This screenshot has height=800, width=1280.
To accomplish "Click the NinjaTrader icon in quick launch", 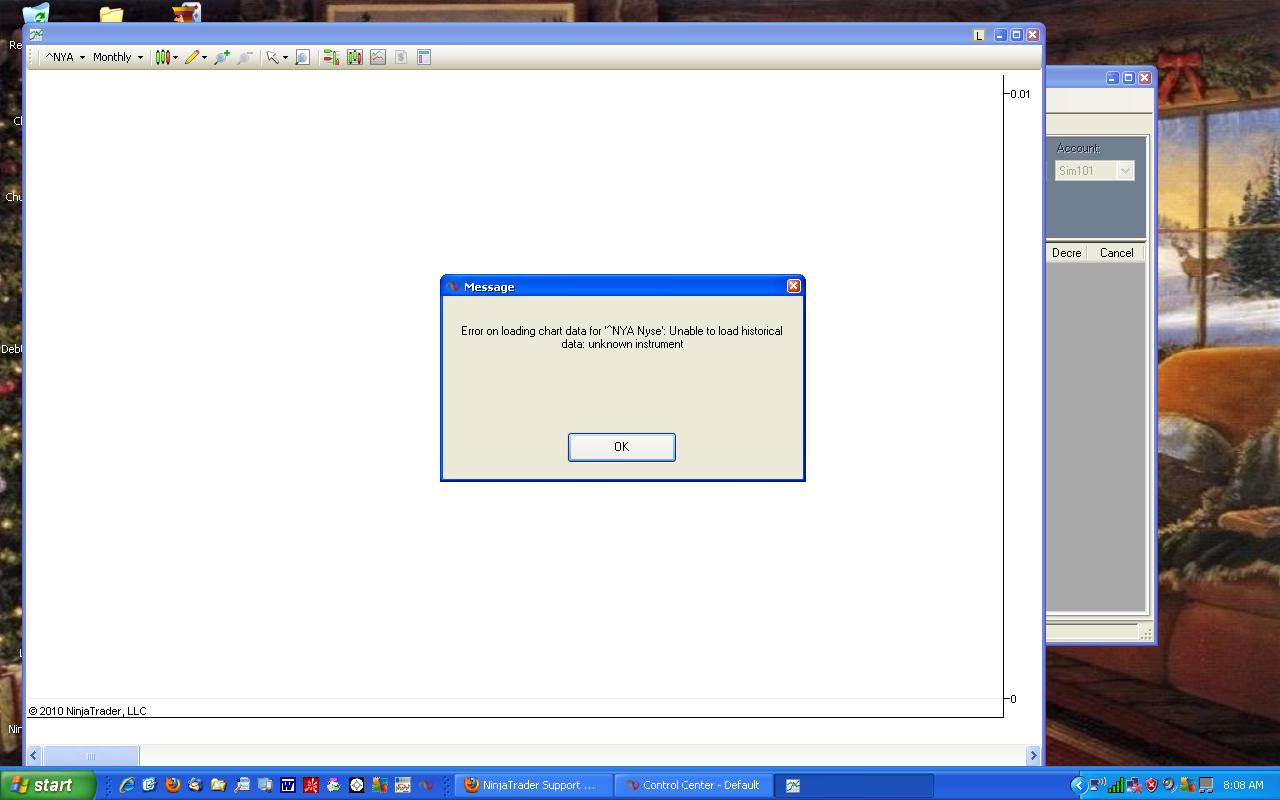I will (x=427, y=785).
